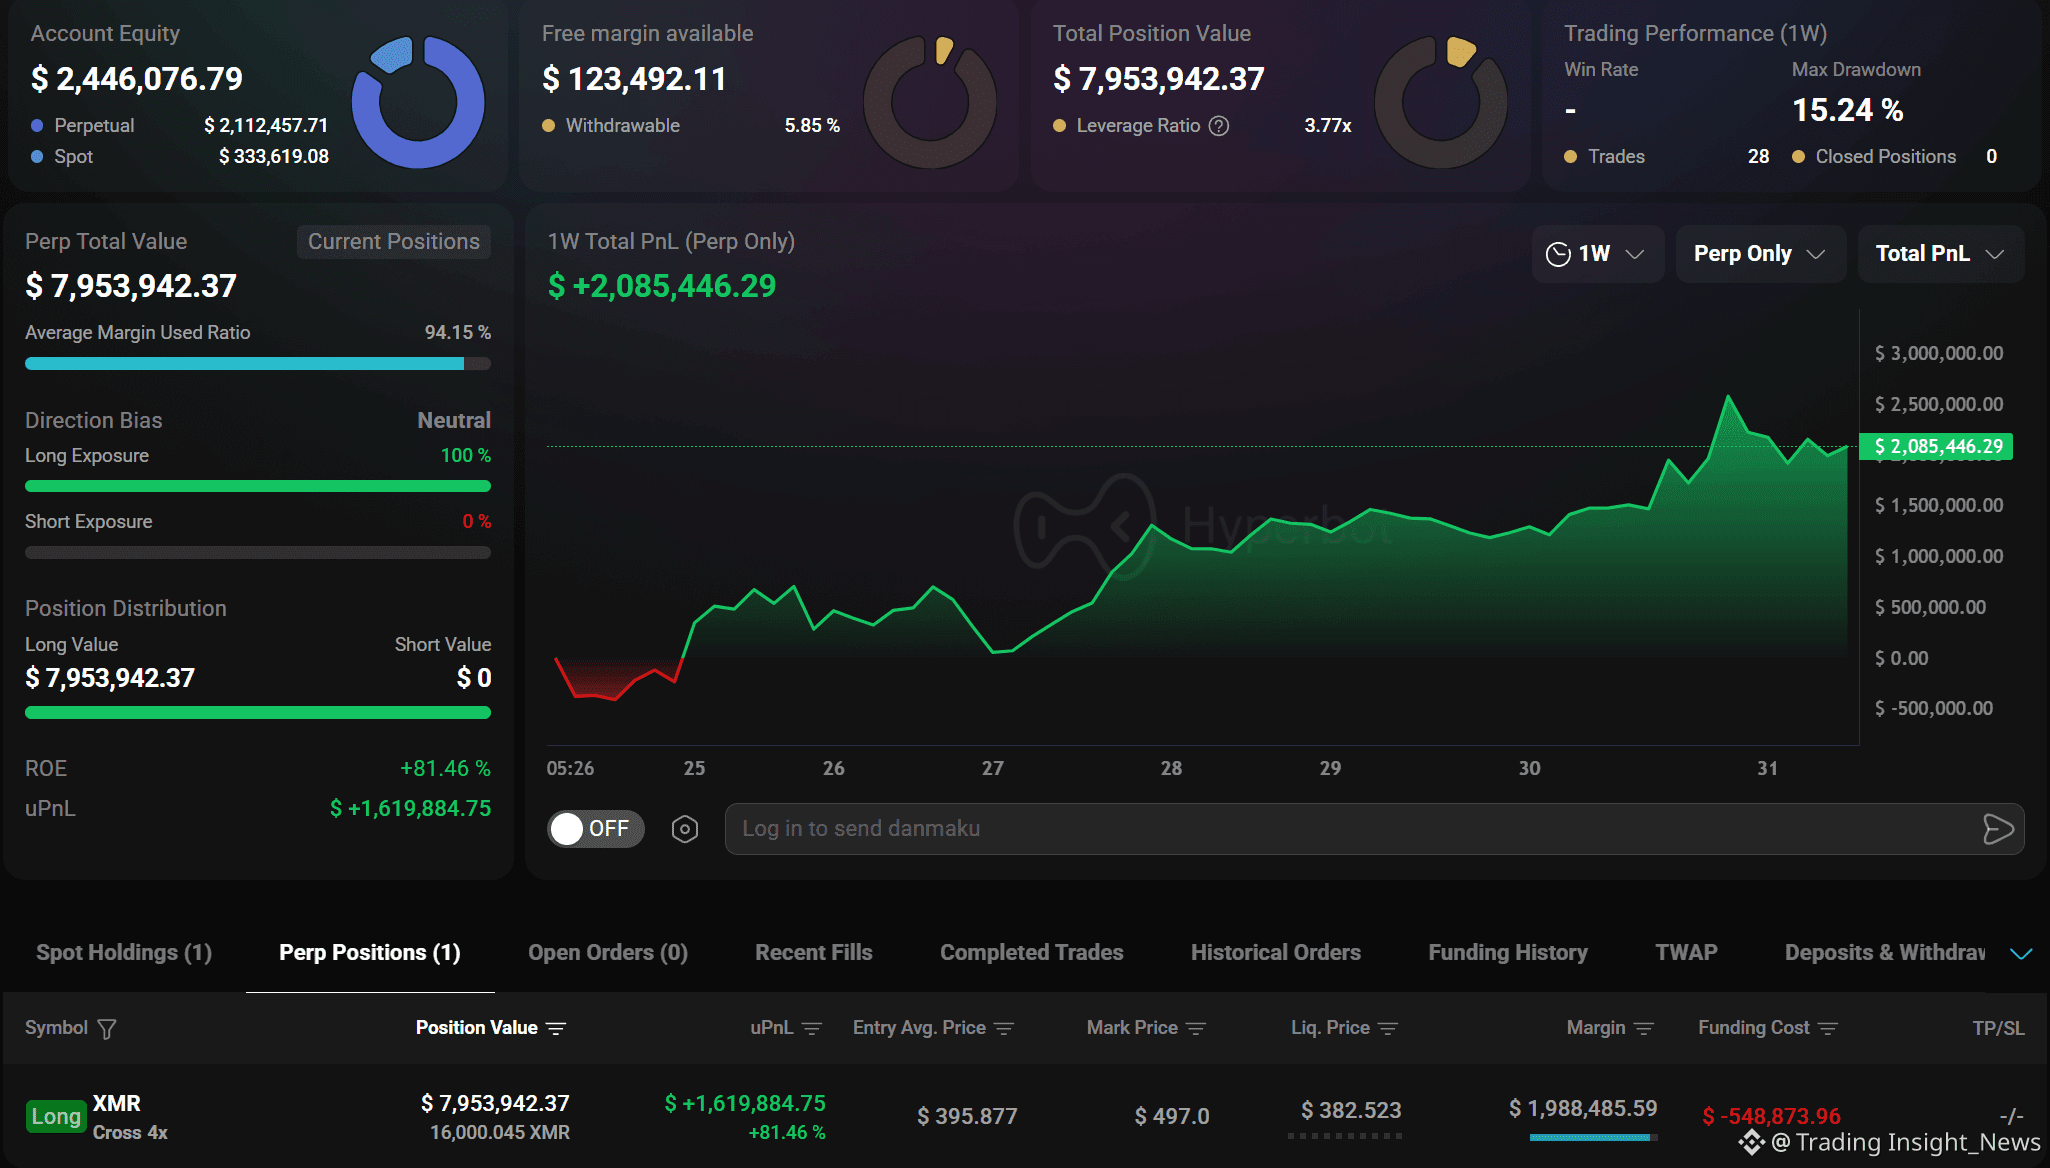Screen dimensions: 2050x1168
Task: Click the clock icon in 1W selector
Action: [1558, 254]
